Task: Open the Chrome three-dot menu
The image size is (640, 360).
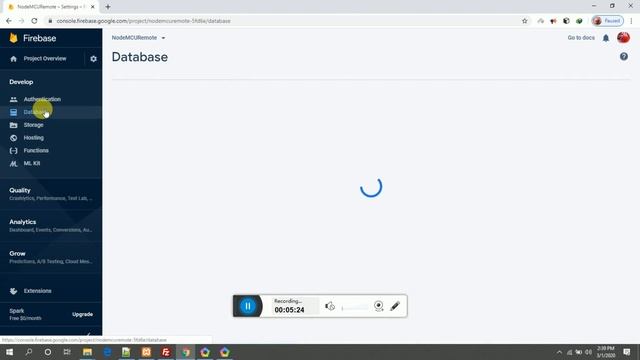Action: 631,21
